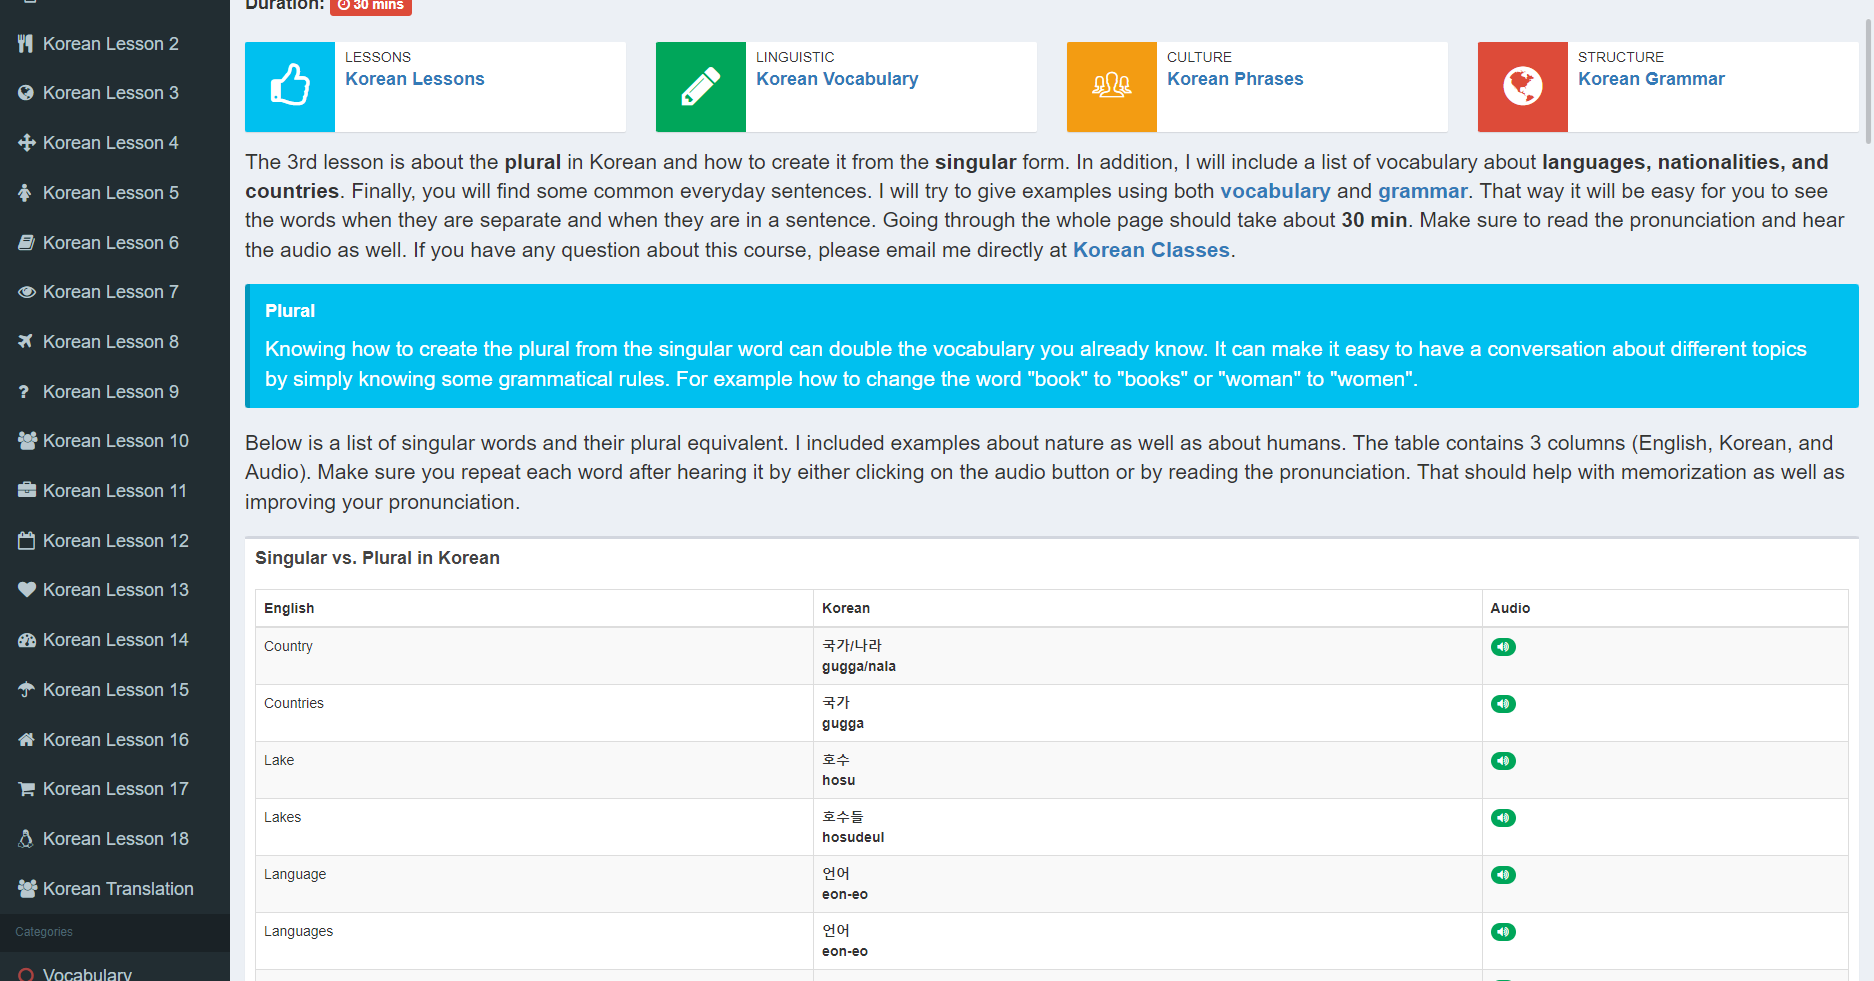The width and height of the screenshot is (1874, 981).
Task: Select the red globe Structure icon
Action: click(x=1522, y=87)
